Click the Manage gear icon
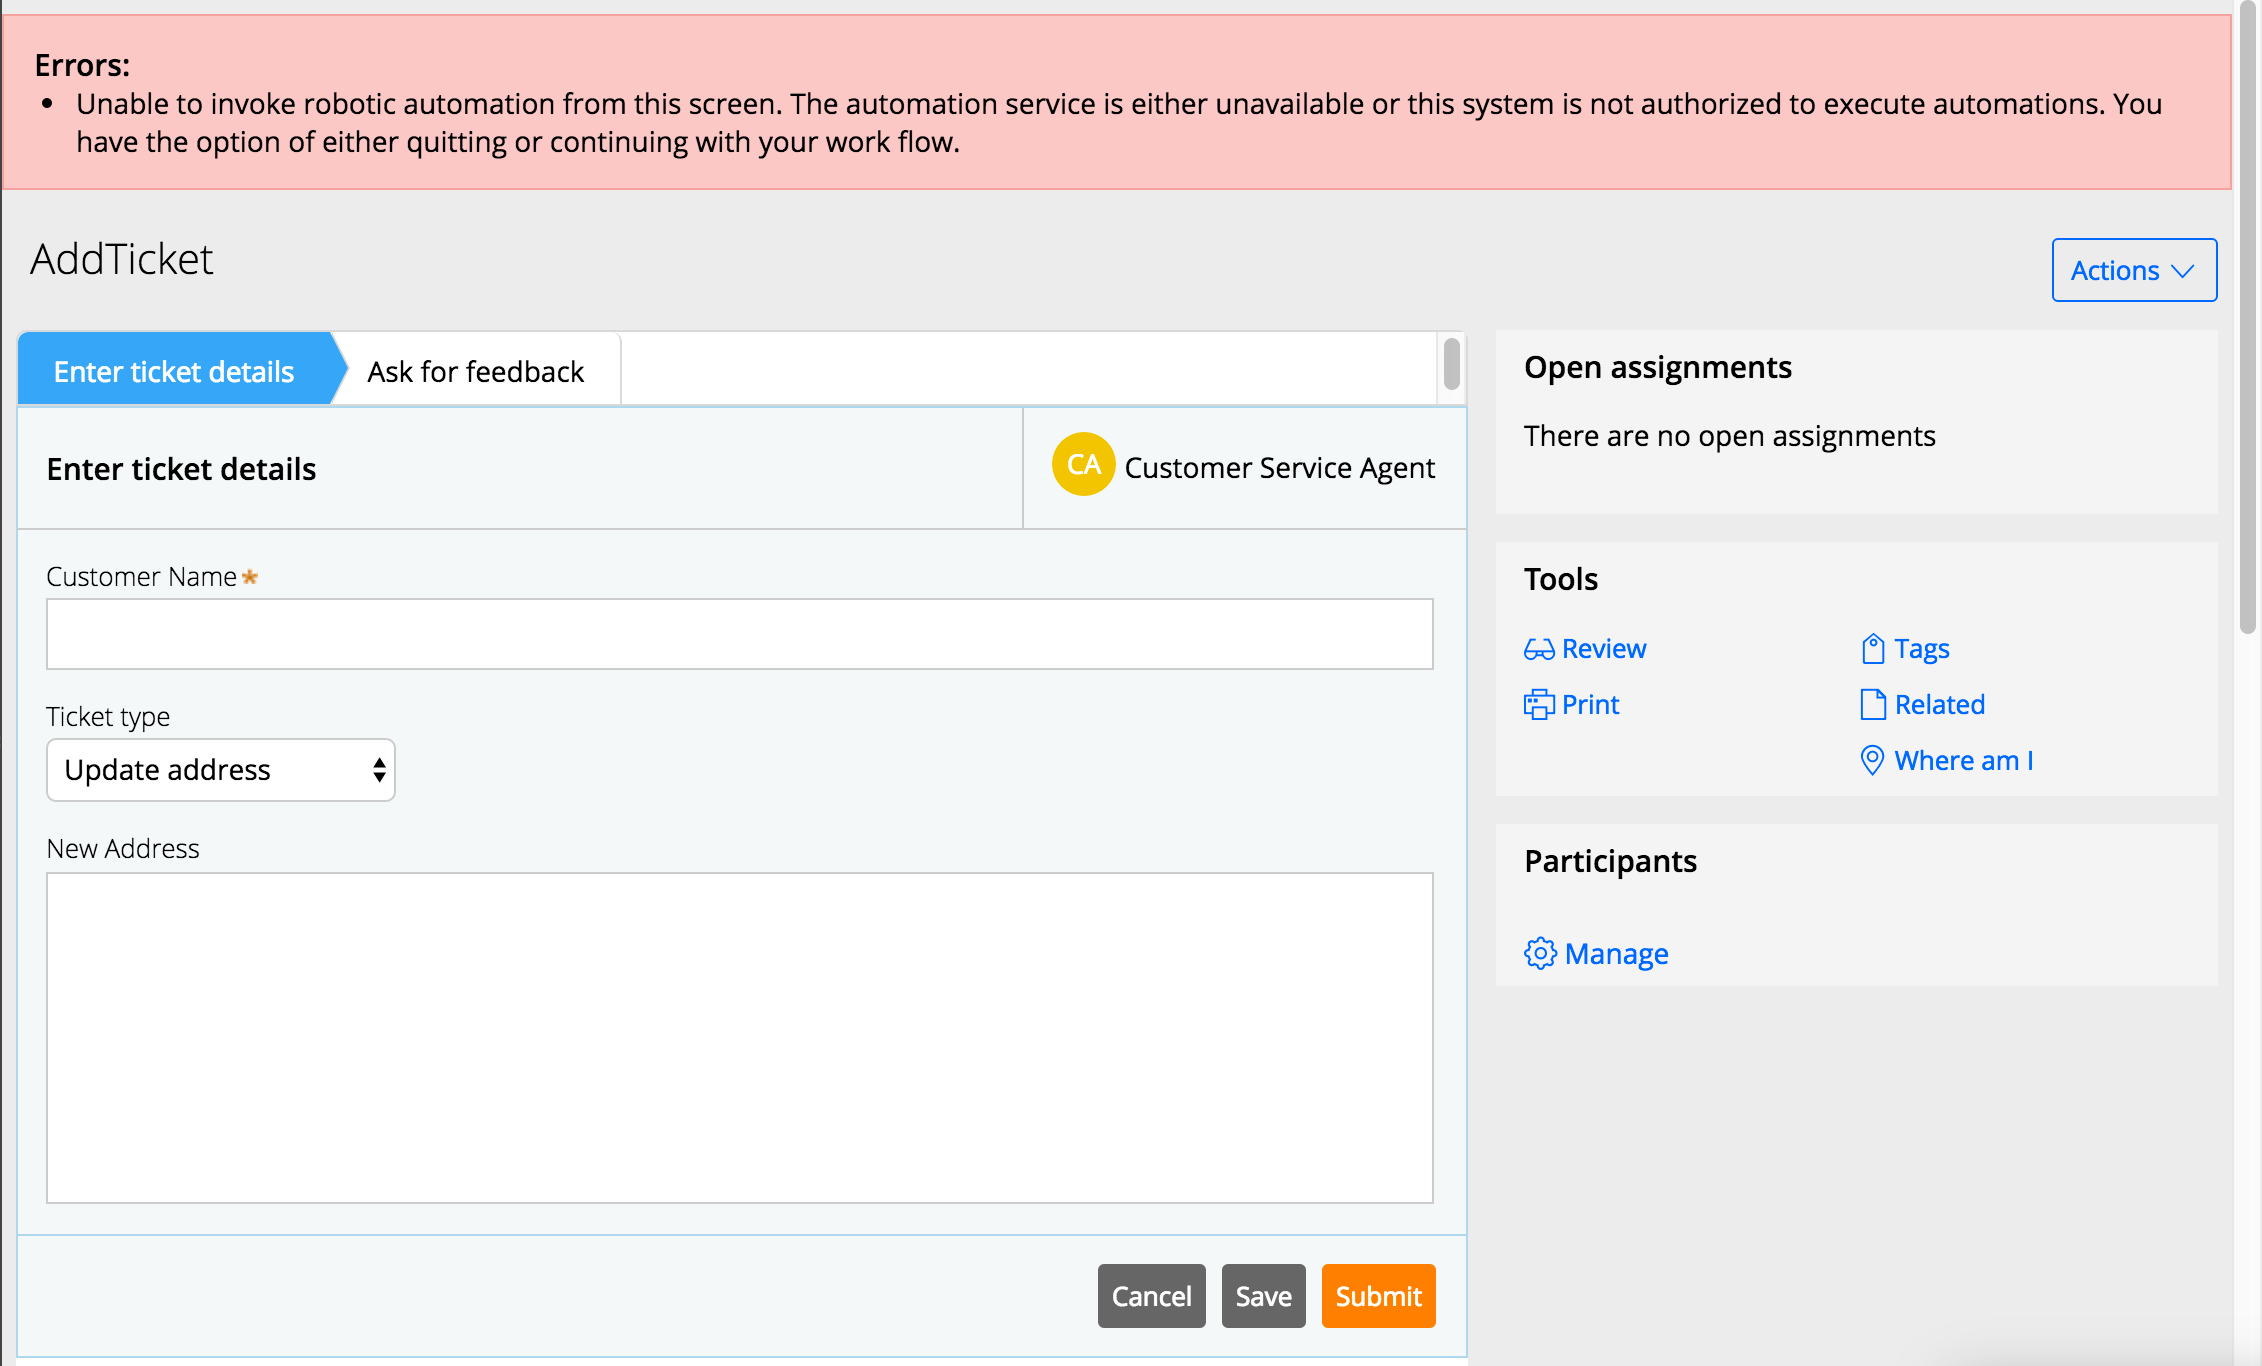This screenshot has width=2262, height=1366. pyautogui.click(x=1540, y=953)
